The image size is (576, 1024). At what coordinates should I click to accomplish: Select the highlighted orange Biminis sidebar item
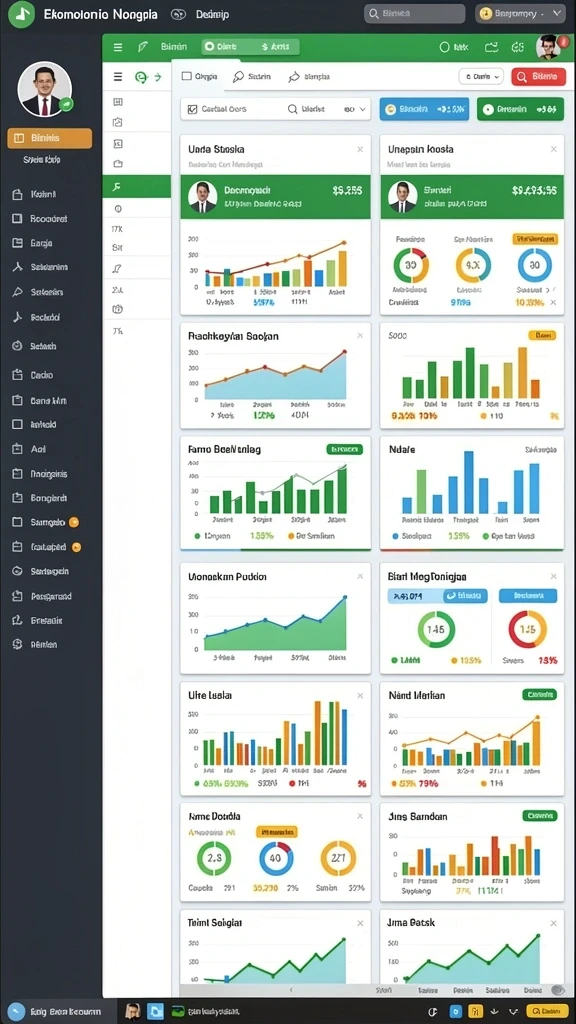[50, 138]
